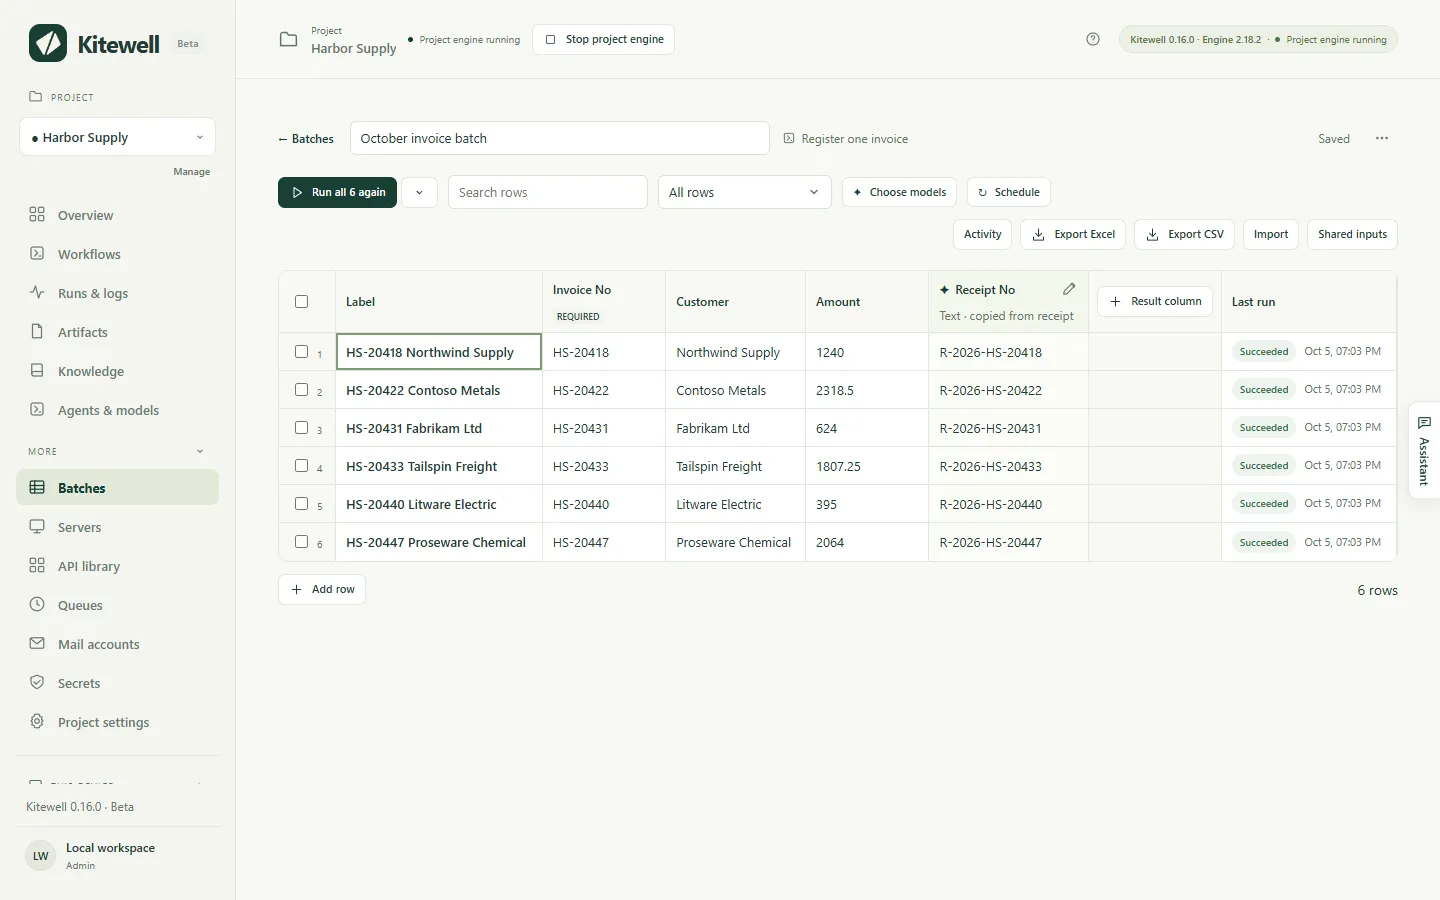
Task: Check the HS-20418 Northwind Supply row checkbox
Action: (301, 351)
